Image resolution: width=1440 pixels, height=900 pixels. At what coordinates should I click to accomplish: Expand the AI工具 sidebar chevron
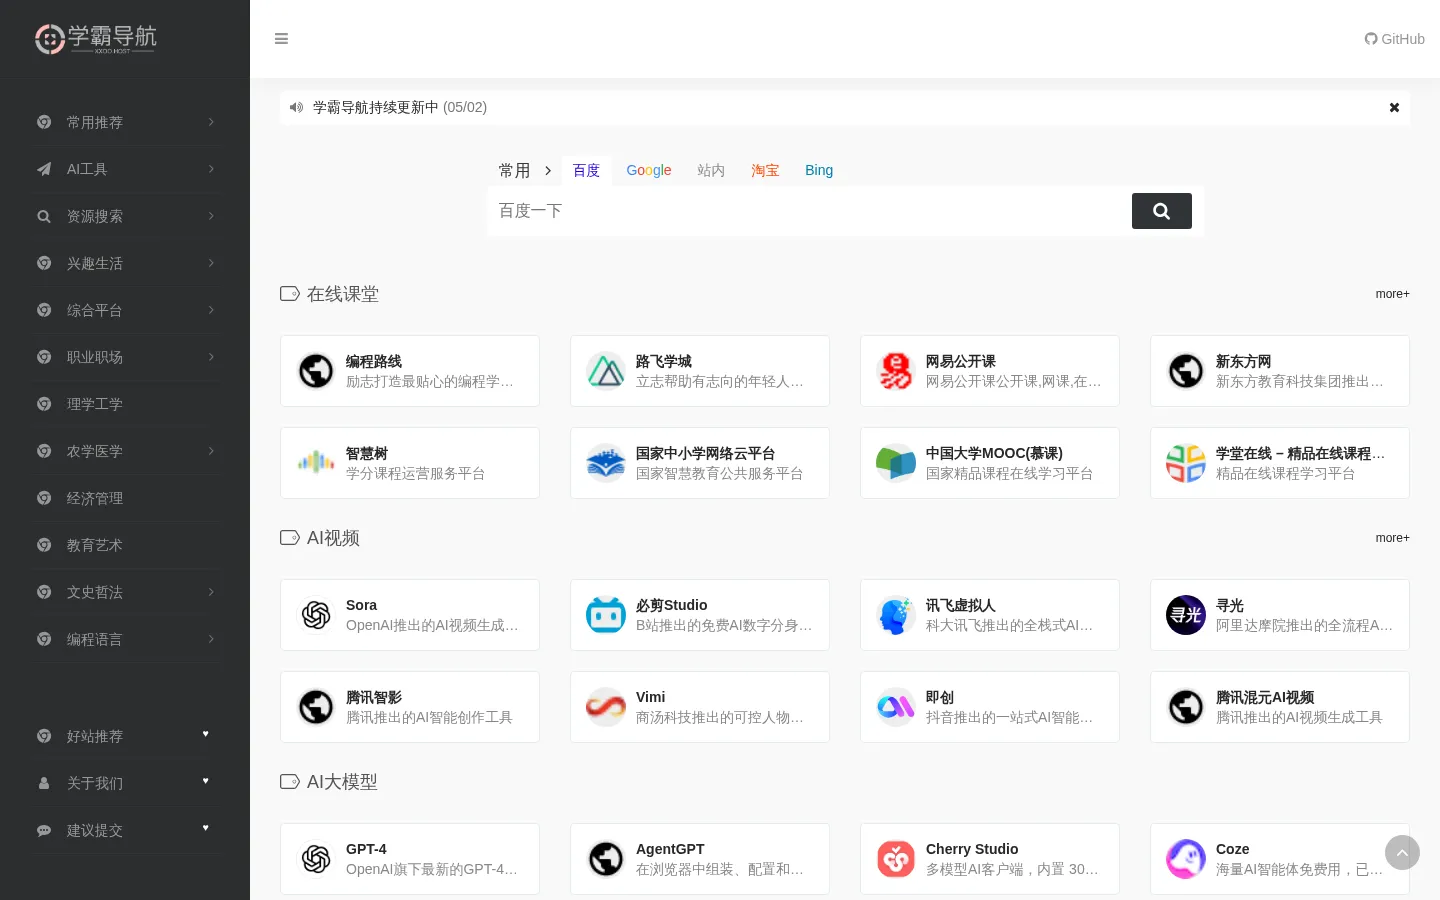coord(211,169)
